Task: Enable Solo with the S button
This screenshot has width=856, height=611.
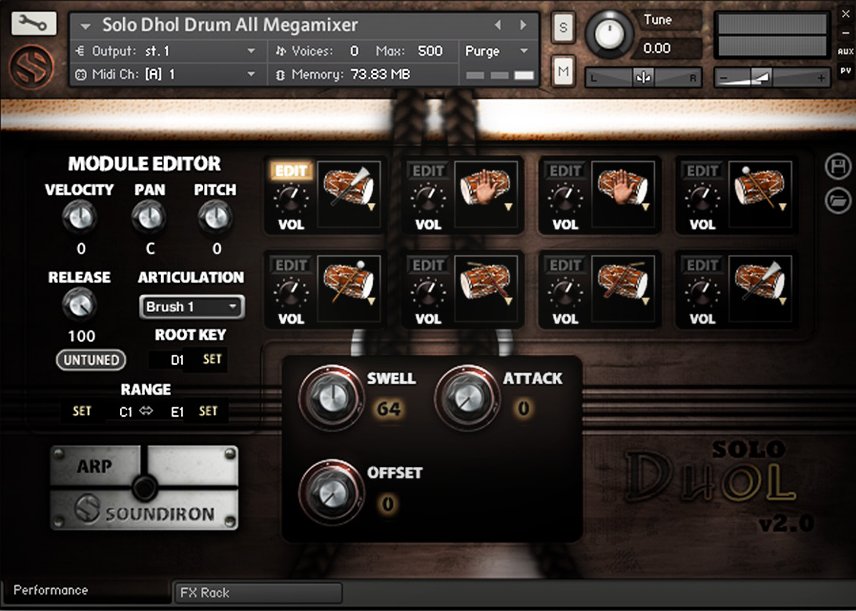Action: 563,29
